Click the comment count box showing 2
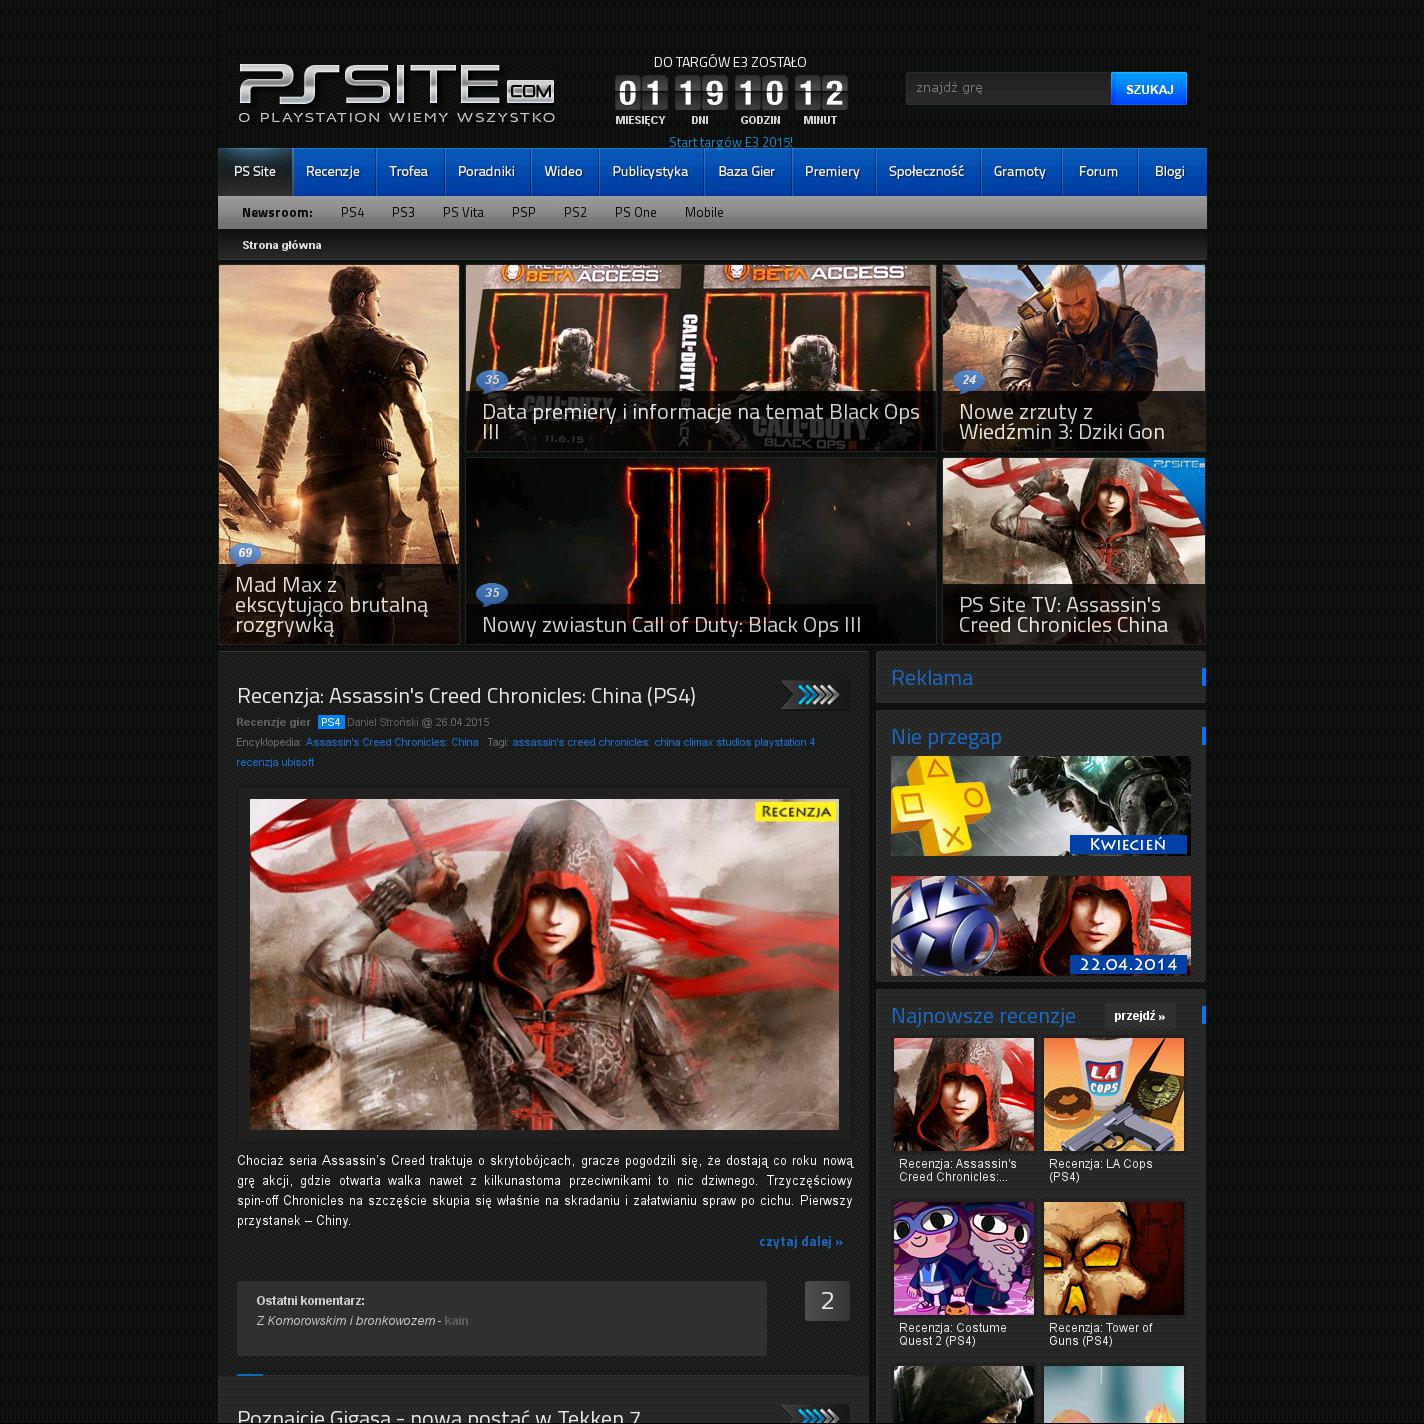 click(827, 1301)
